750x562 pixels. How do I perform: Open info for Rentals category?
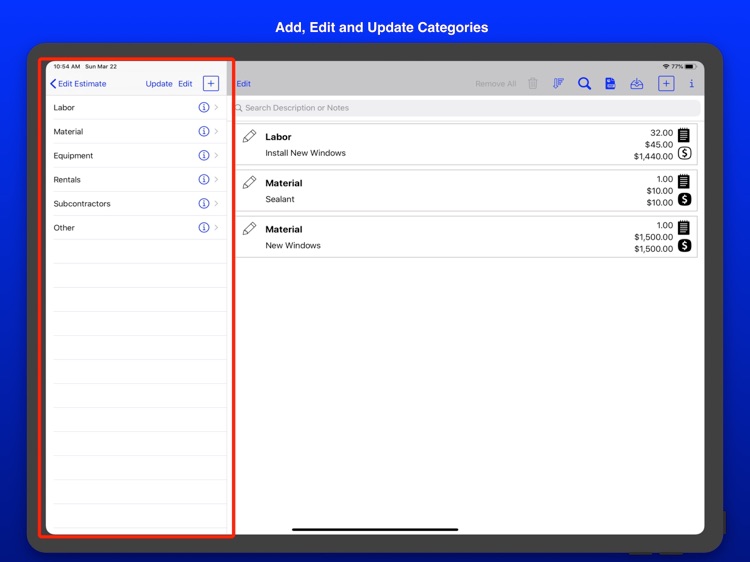[204, 179]
